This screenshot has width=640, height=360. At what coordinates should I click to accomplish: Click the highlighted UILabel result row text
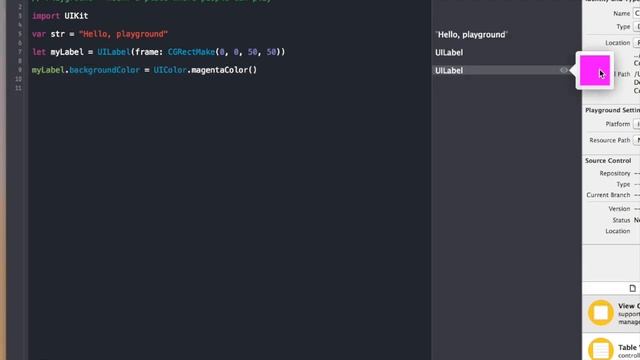coord(449,71)
